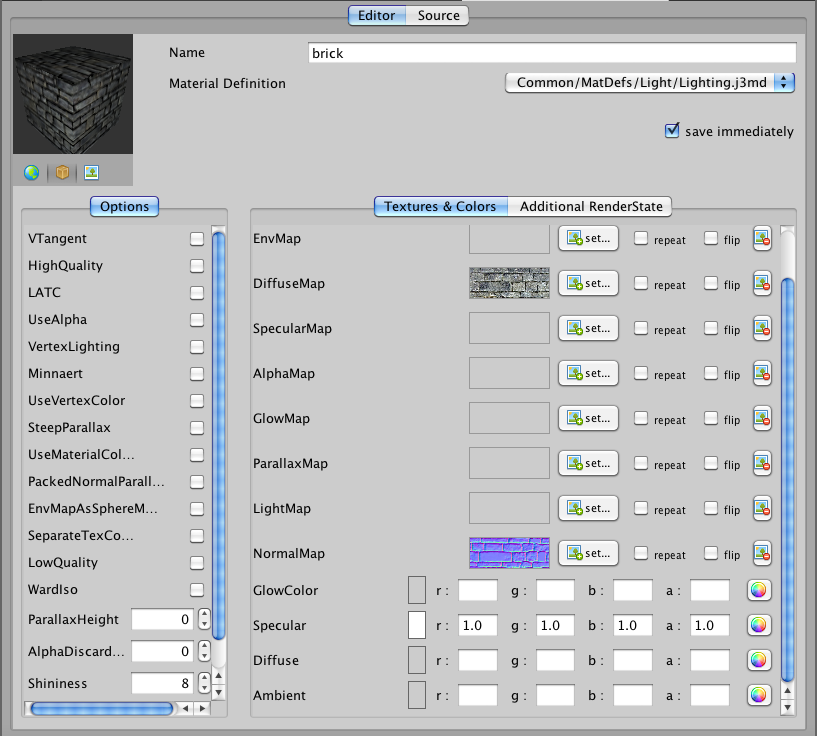Image resolution: width=817 pixels, height=736 pixels.
Task: Open the color picker for Ambient
Action: coord(759,695)
